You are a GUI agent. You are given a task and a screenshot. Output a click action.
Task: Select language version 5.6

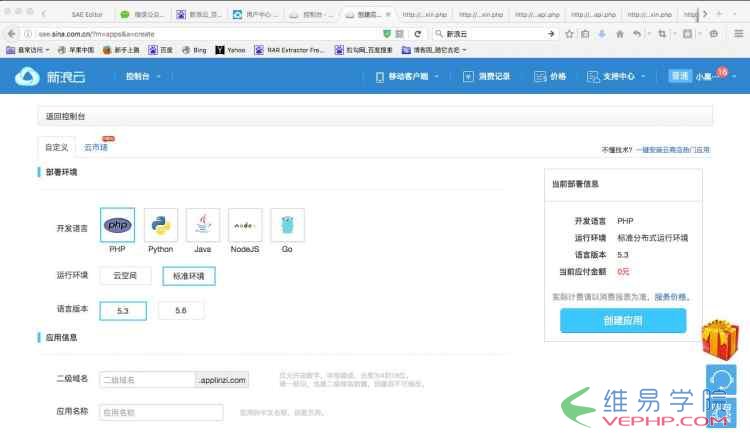tap(181, 310)
